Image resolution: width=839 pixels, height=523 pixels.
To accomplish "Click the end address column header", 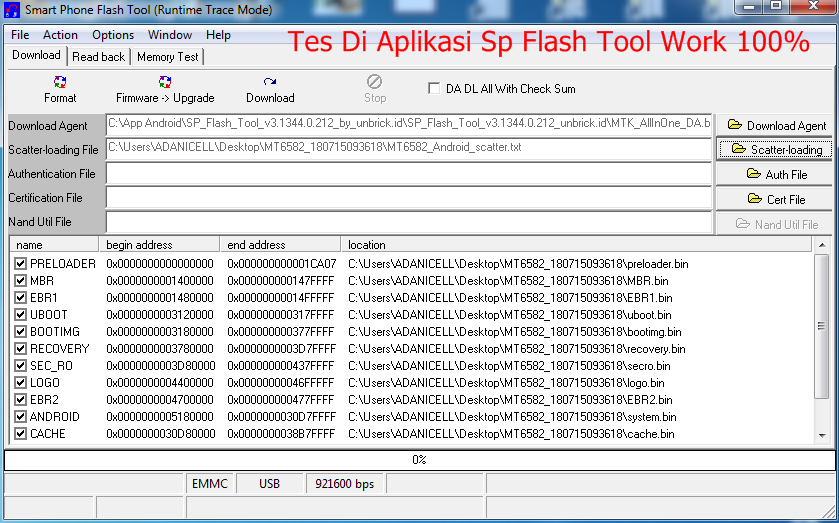I will click(280, 245).
